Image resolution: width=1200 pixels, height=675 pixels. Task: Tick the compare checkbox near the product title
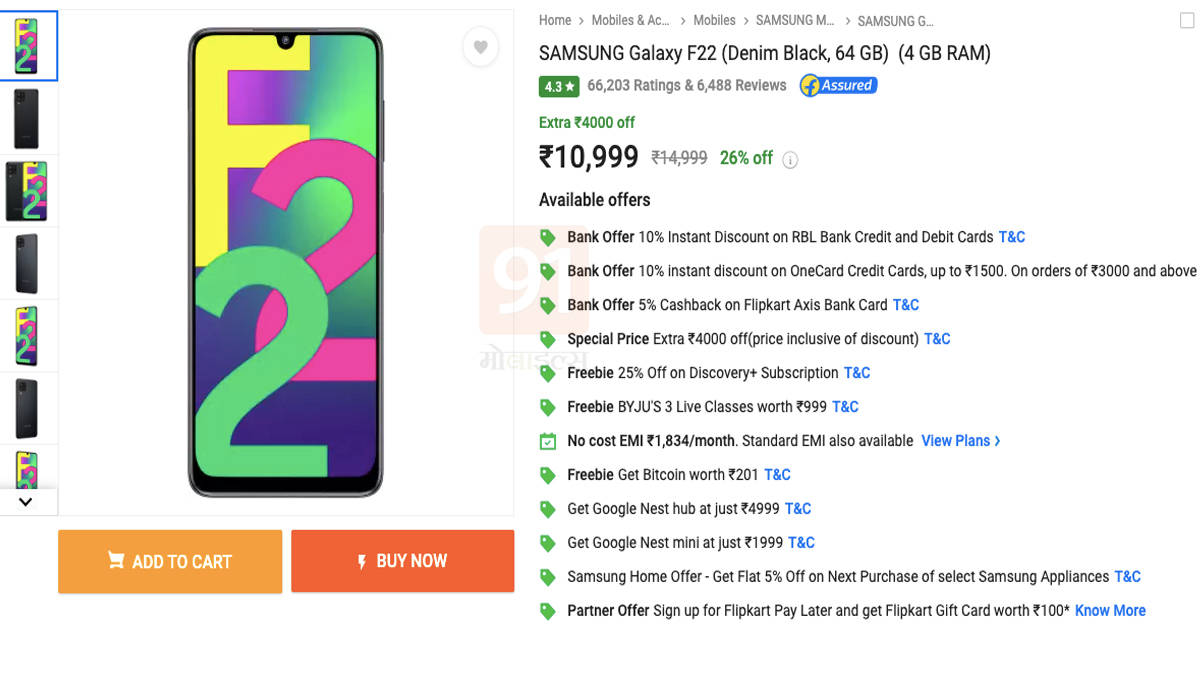1187,21
